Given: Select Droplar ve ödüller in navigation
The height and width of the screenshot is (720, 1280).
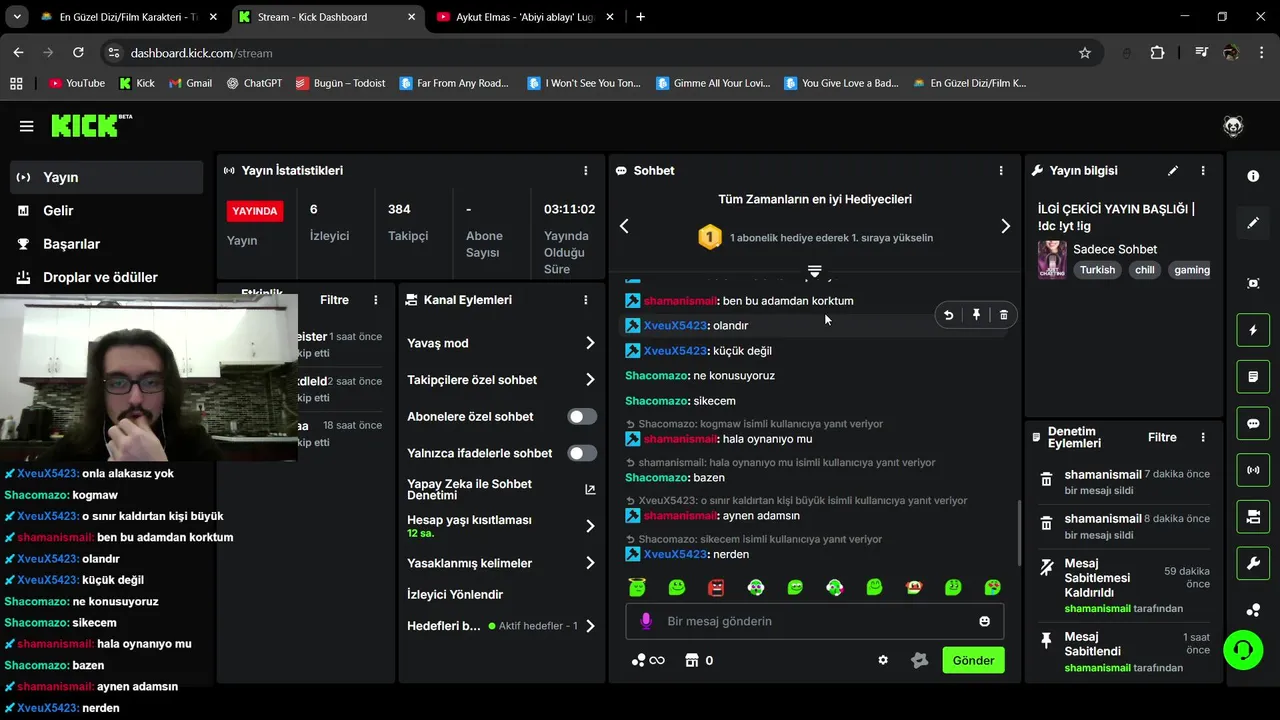Looking at the screenshot, I should [107, 277].
